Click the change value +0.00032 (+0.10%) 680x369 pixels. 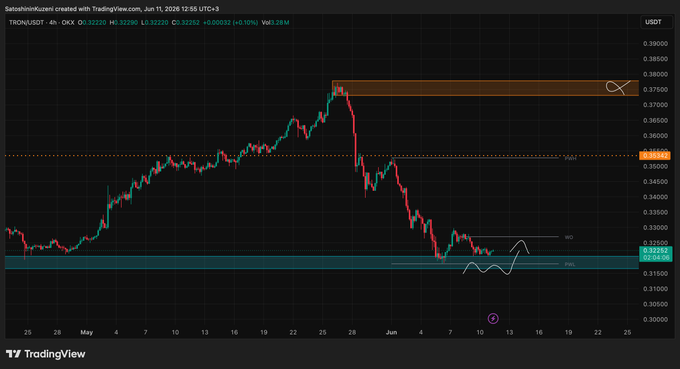coord(230,23)
